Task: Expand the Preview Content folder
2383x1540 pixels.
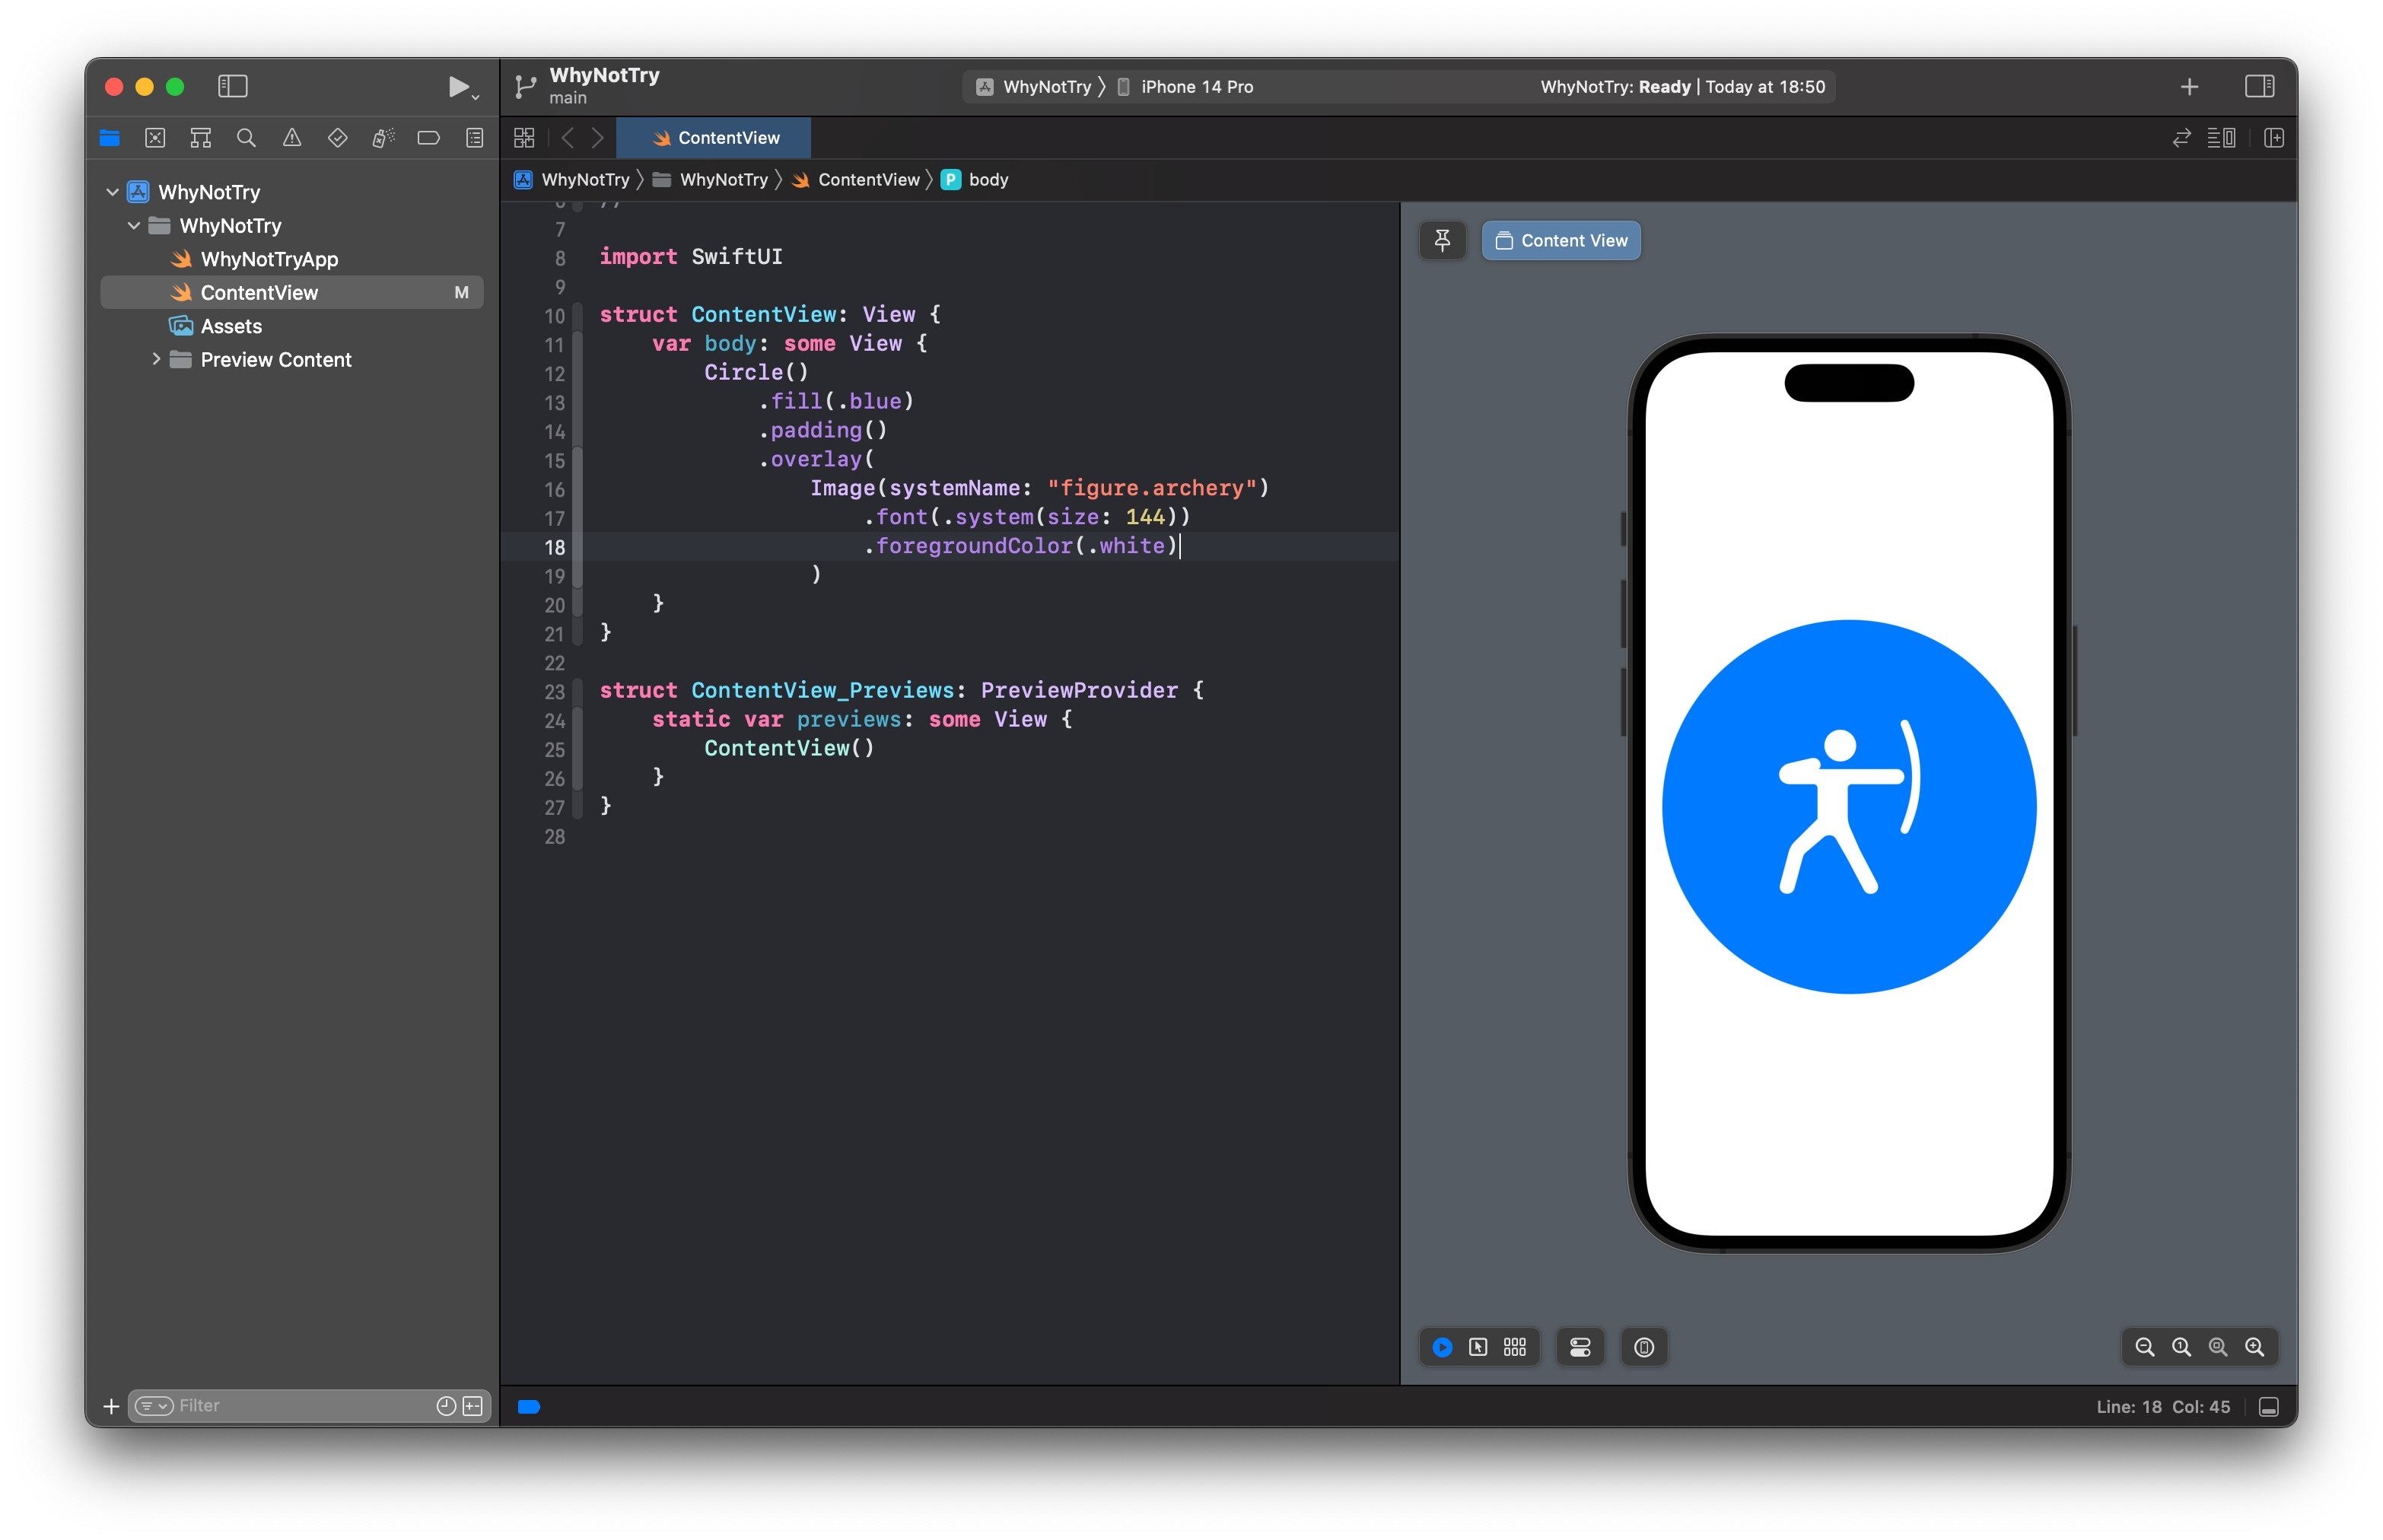Action: tap(151, 359)
